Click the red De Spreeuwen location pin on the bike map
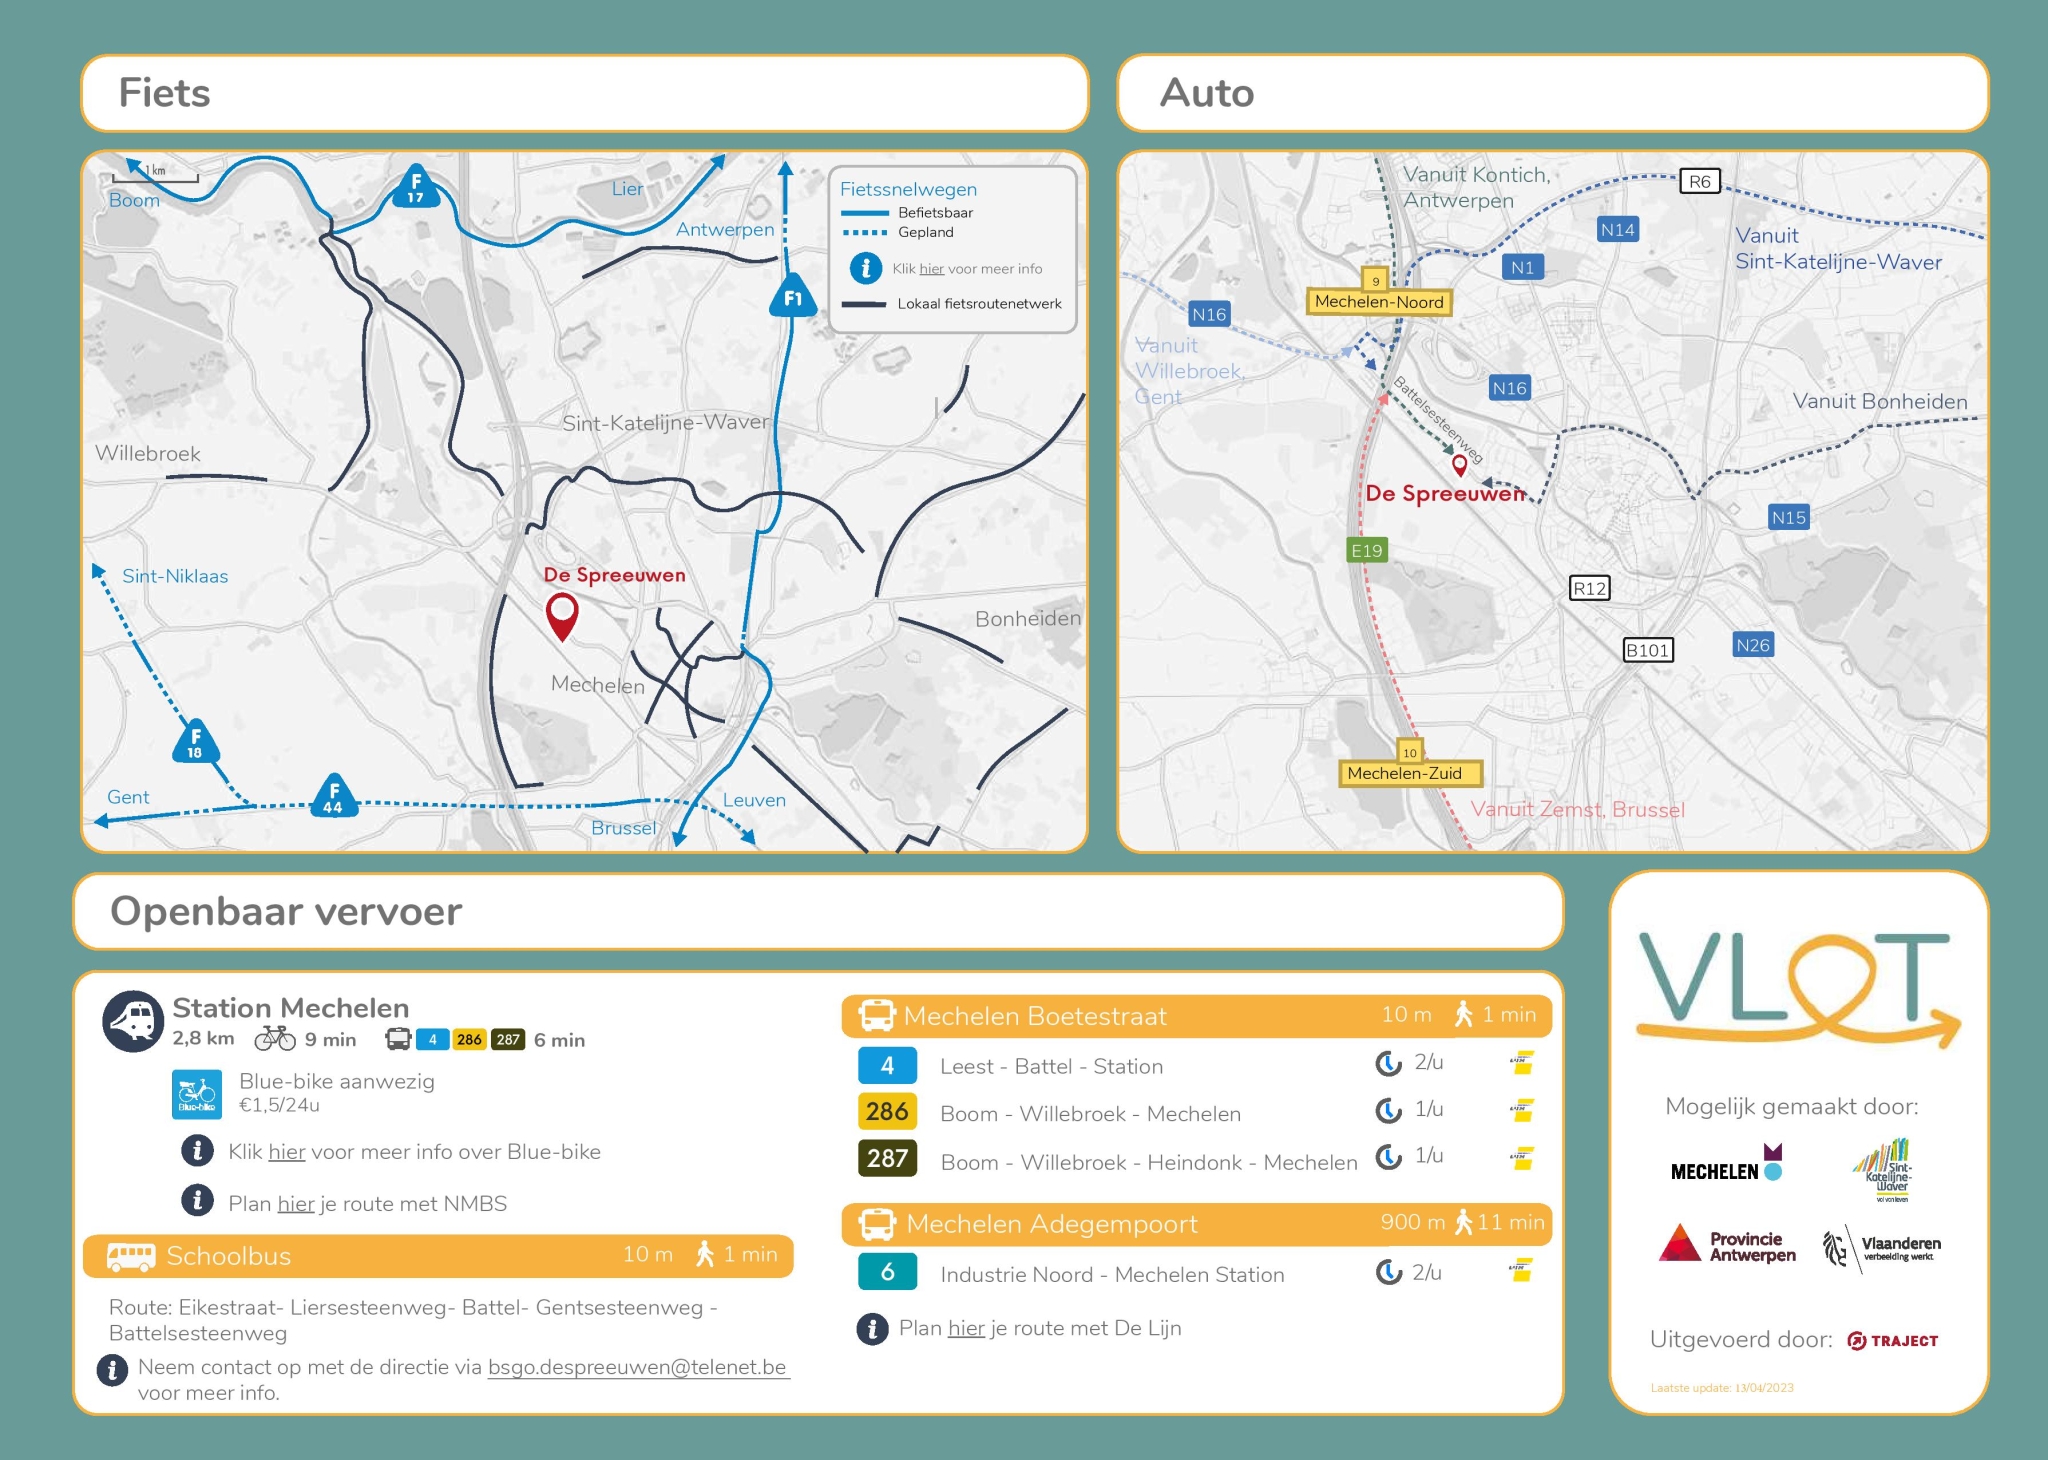This screenshot has width=2048, height=1460. coord(562,614)
